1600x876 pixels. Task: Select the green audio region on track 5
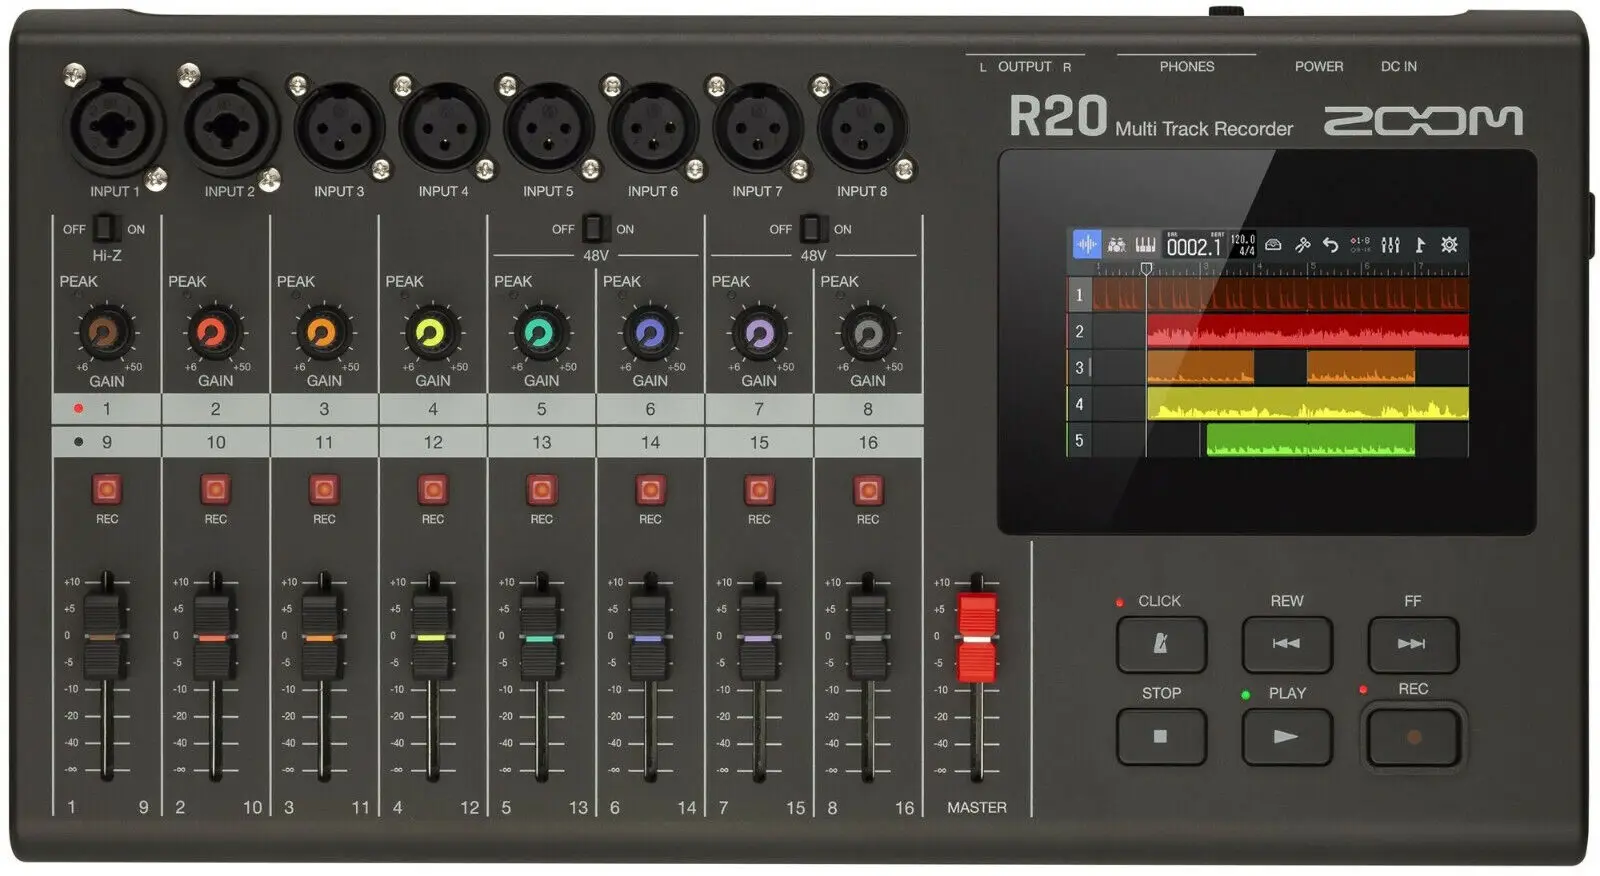click(x=1311, y=440)
